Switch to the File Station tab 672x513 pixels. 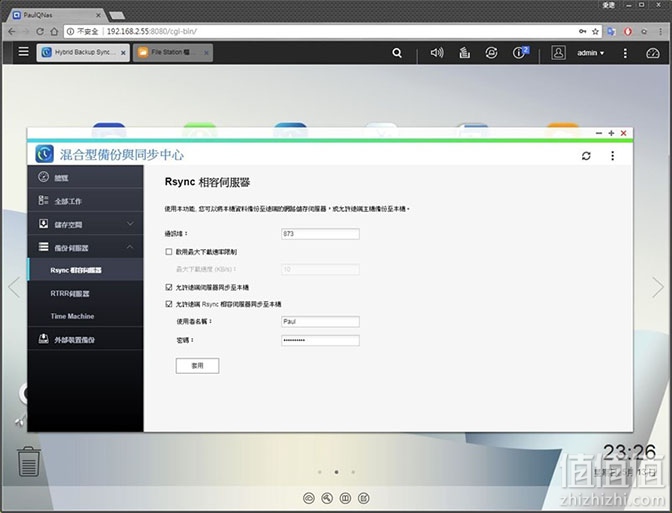tap(173, 52)
